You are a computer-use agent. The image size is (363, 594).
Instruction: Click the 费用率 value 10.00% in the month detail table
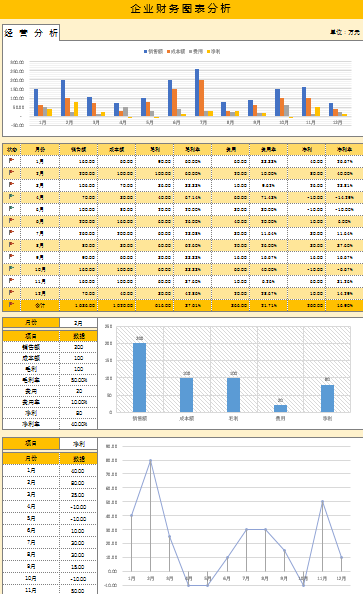click(x=78, y=402)
